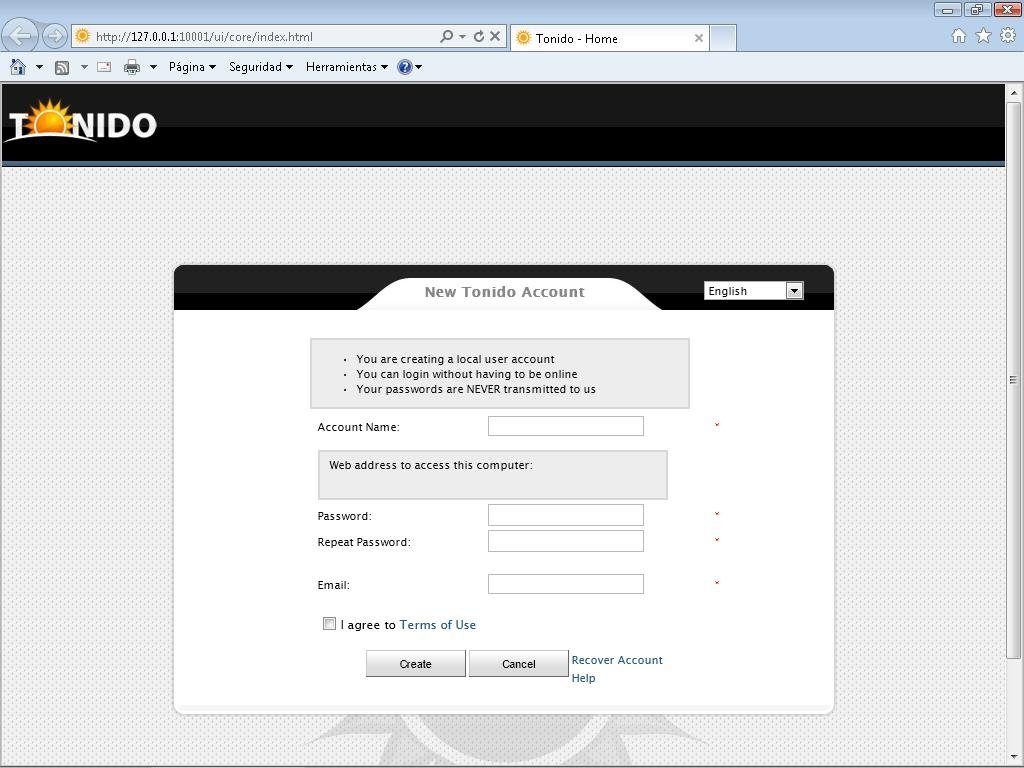Open the Terms of Use link
This screenshot has width=1024, height=768.
tap(438, 625)
